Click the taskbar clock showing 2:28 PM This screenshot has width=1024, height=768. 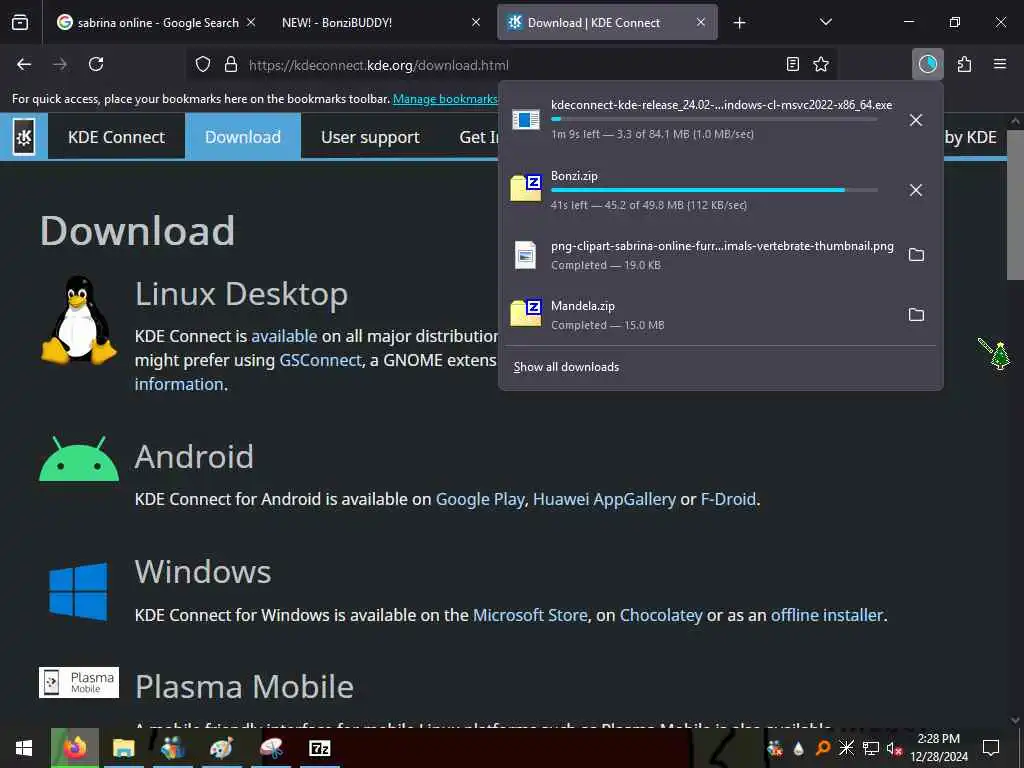tap(939, 748)
